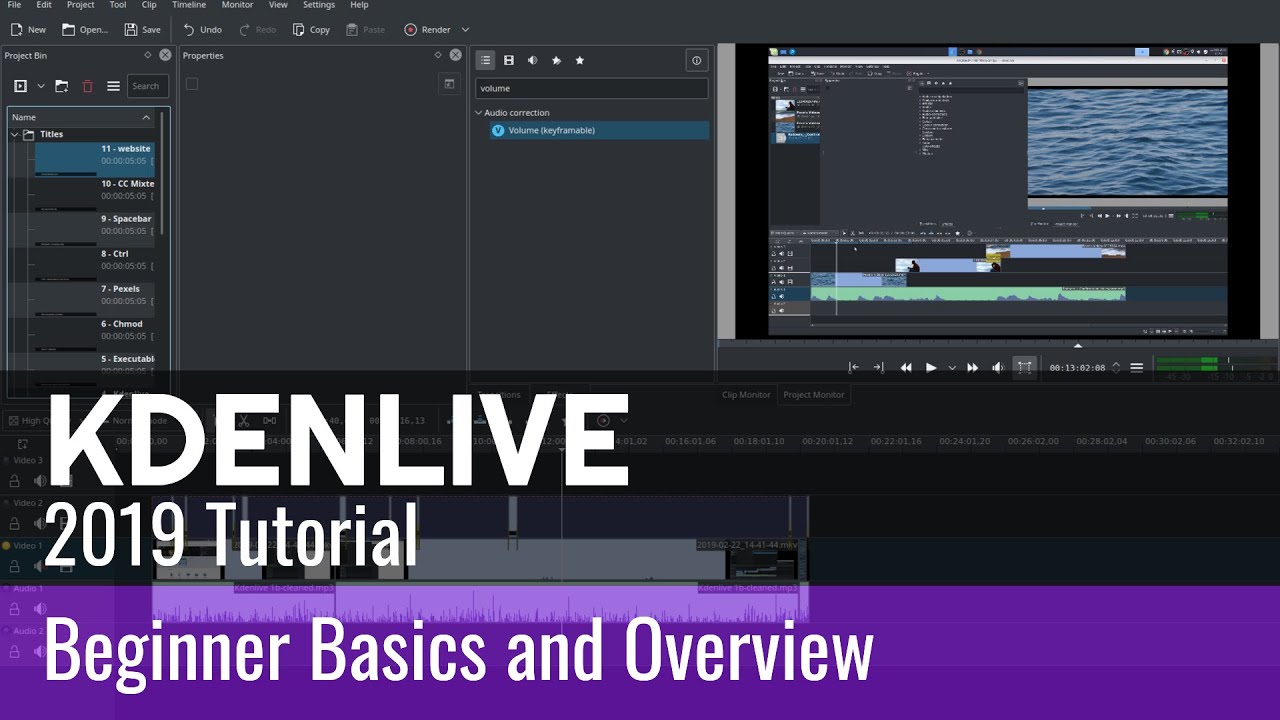The image size is (1280, 720).
Task: Click the monitor audio level meter
Action: [1214, 368]
